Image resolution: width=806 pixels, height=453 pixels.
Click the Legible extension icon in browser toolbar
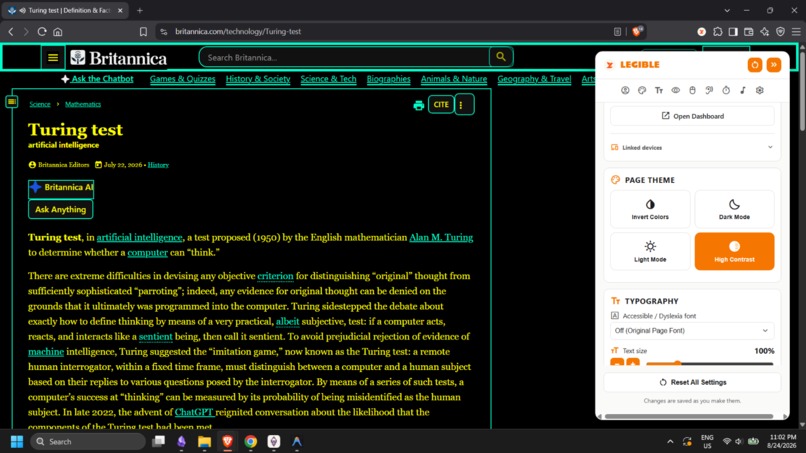tap(702, 32)
